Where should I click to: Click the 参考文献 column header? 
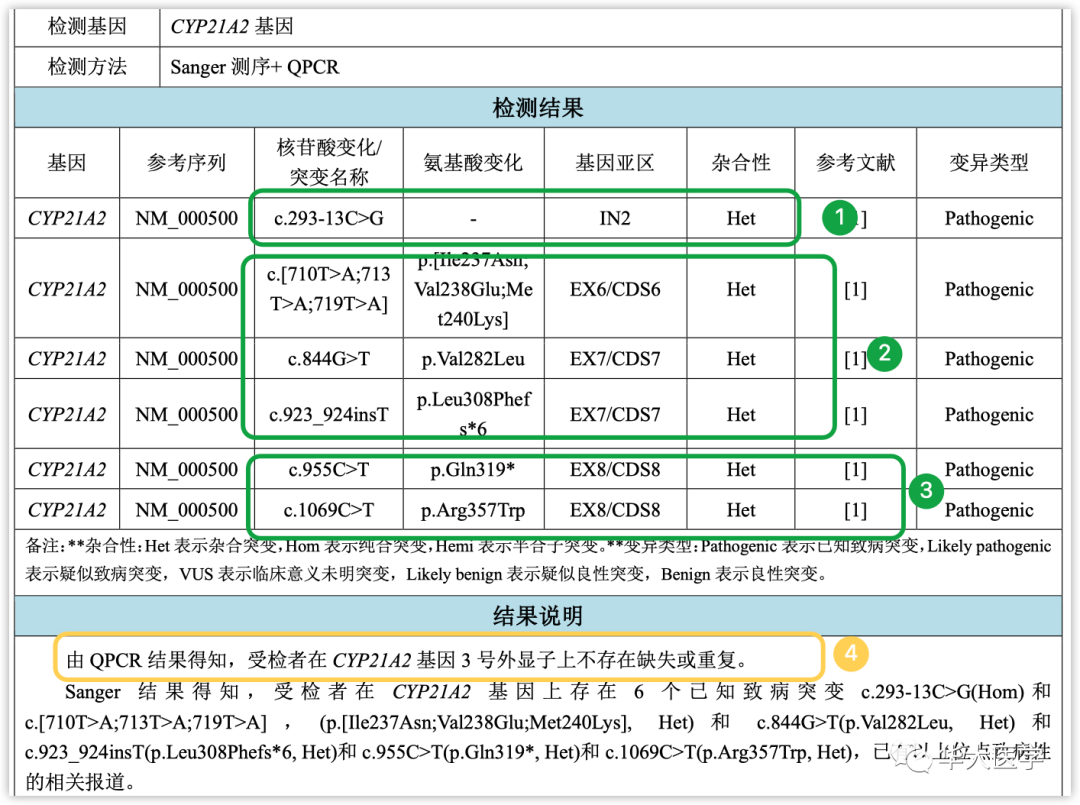coord(855,163)
